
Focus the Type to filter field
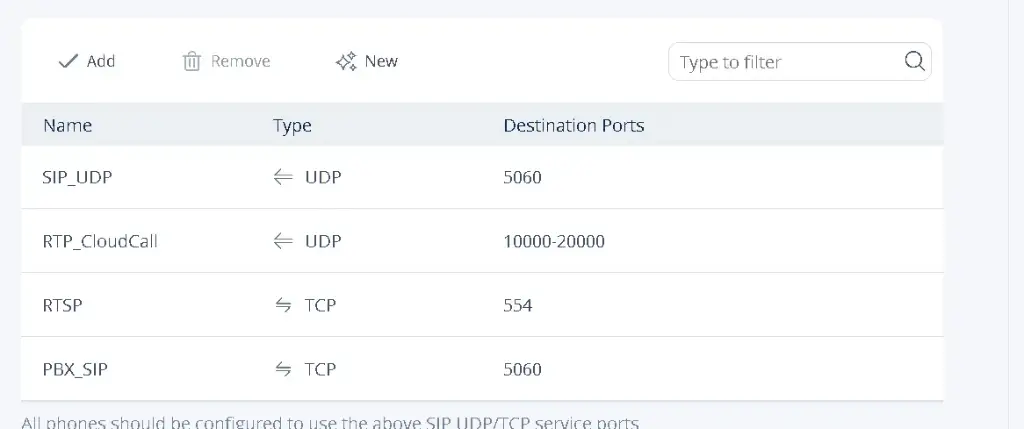click(x=785, y=62)
